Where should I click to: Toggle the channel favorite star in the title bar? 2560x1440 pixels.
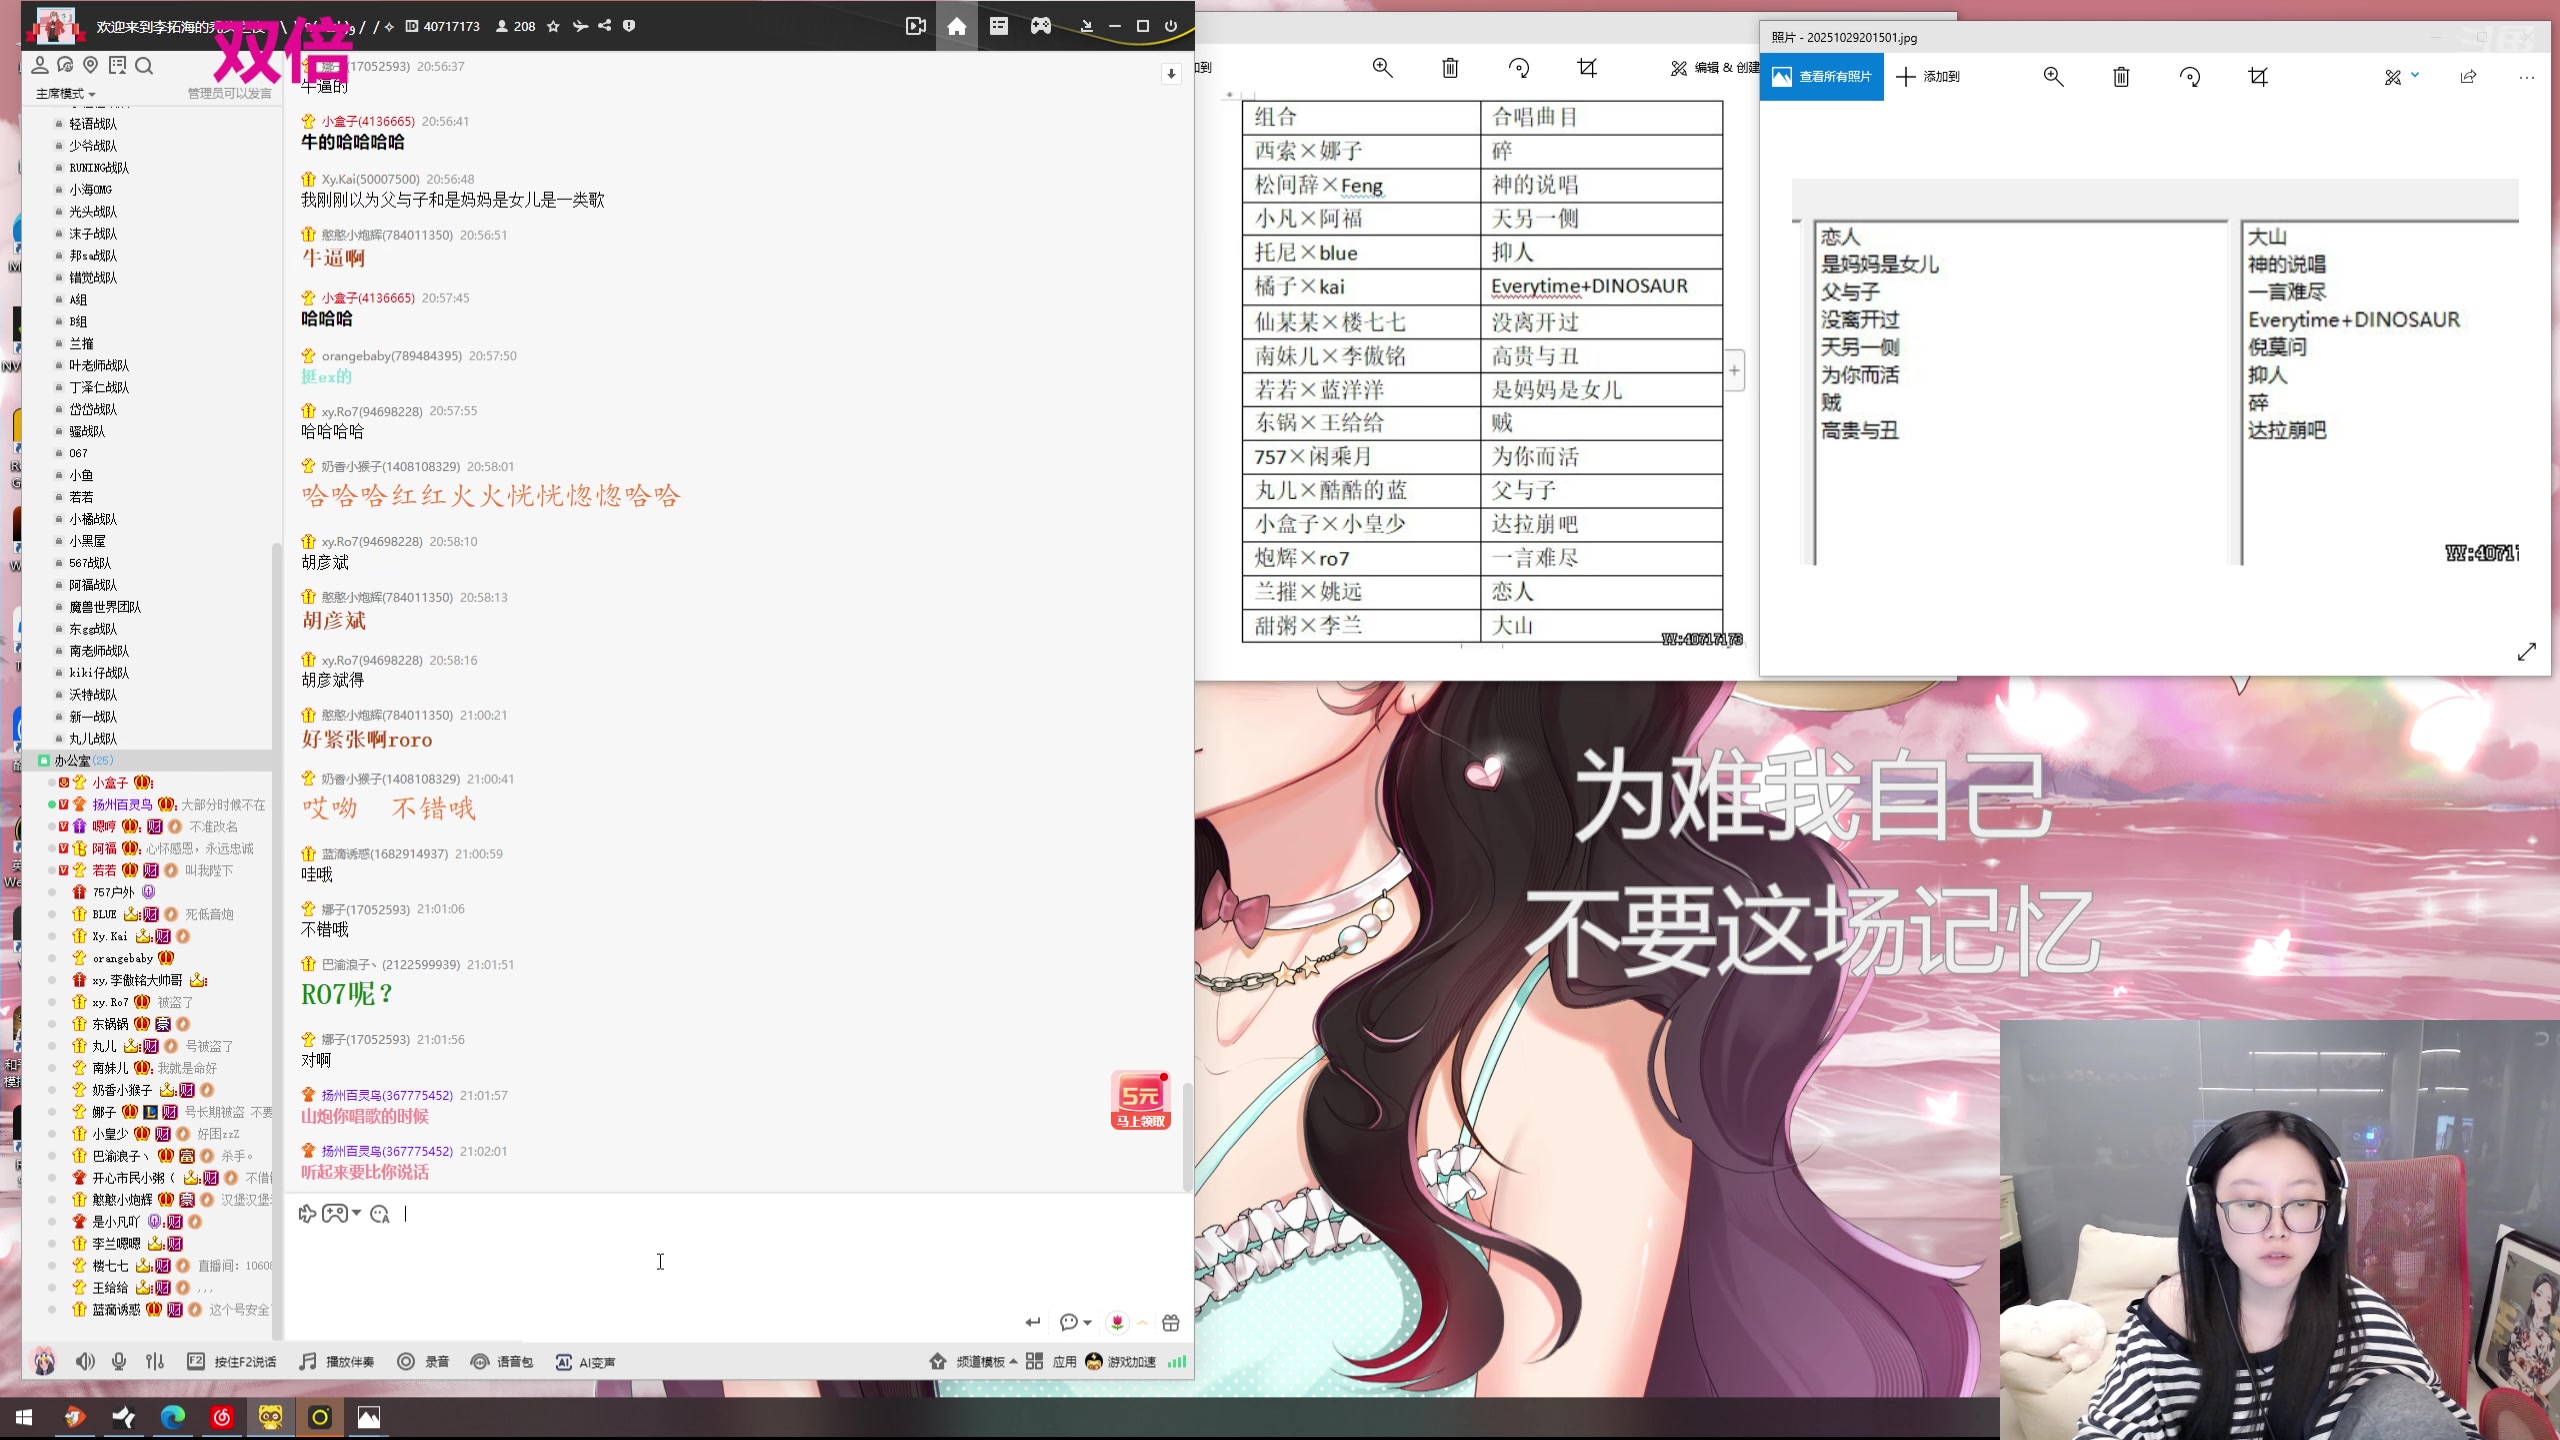(x=553, y=27)
